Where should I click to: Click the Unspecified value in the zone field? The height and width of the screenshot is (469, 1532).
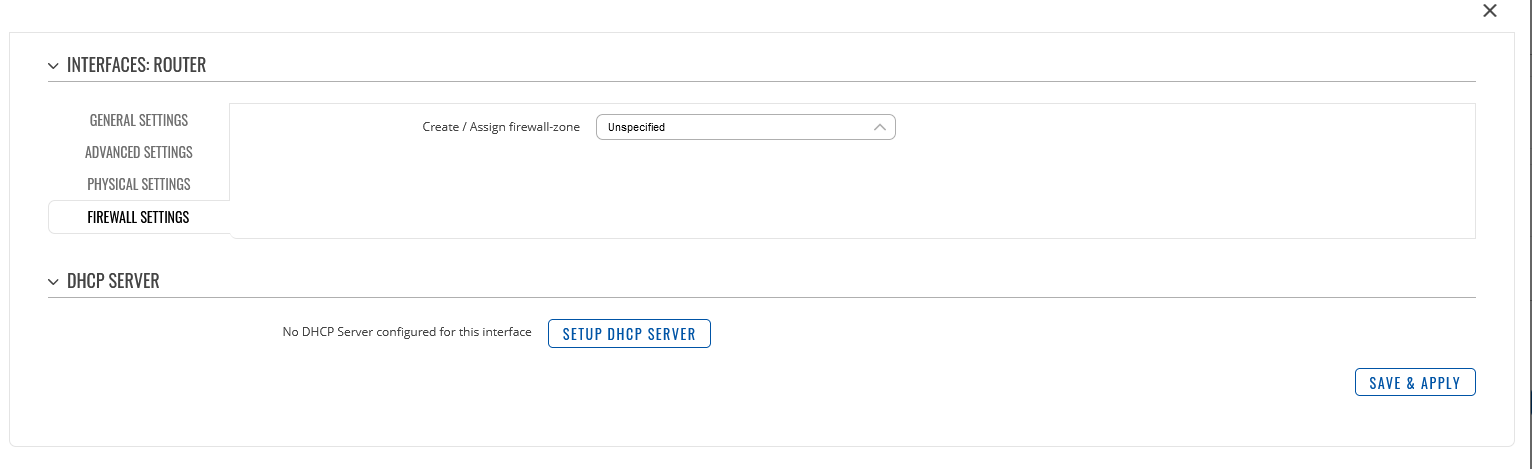(636, 127)
